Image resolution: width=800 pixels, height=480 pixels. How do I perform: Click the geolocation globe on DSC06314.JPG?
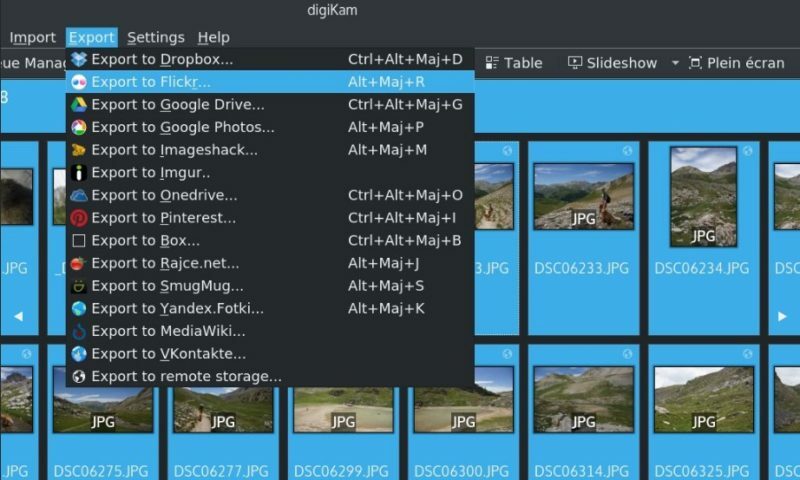[x=627, y=353]
